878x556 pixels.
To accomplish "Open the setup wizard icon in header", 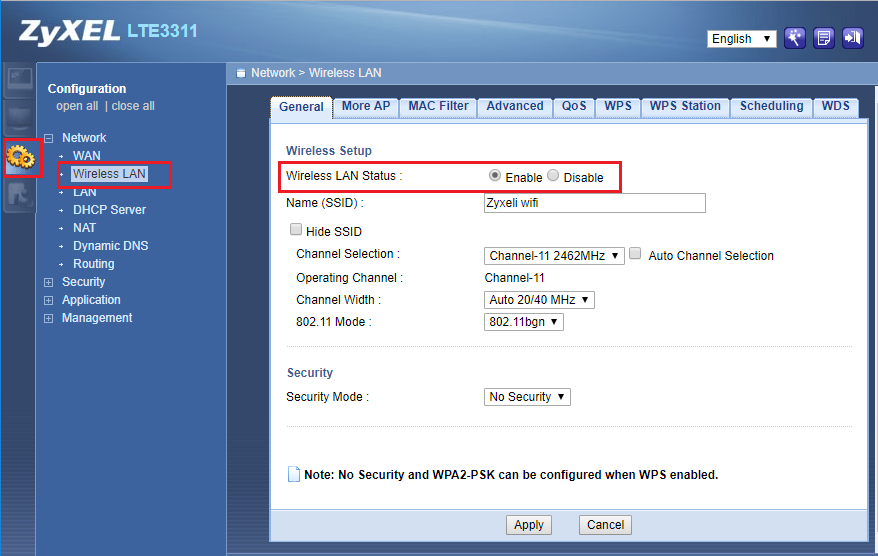I will coord(795,38).
